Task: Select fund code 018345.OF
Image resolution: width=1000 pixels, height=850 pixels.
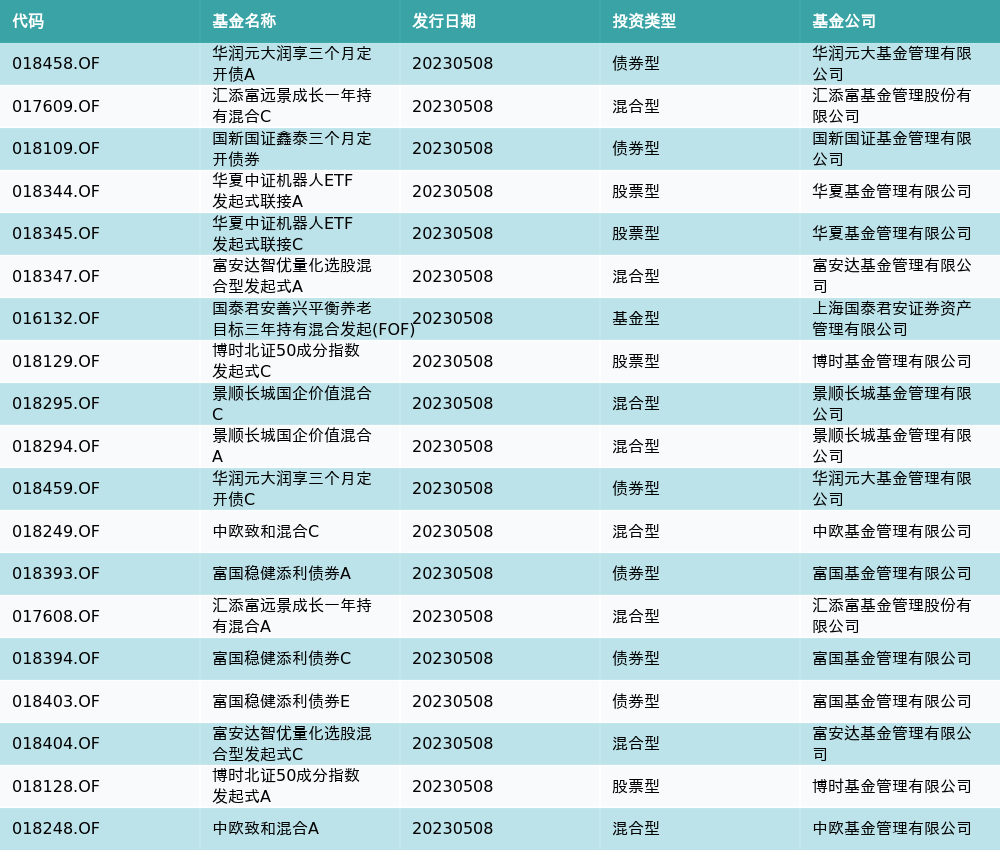Action: [56, 233]
